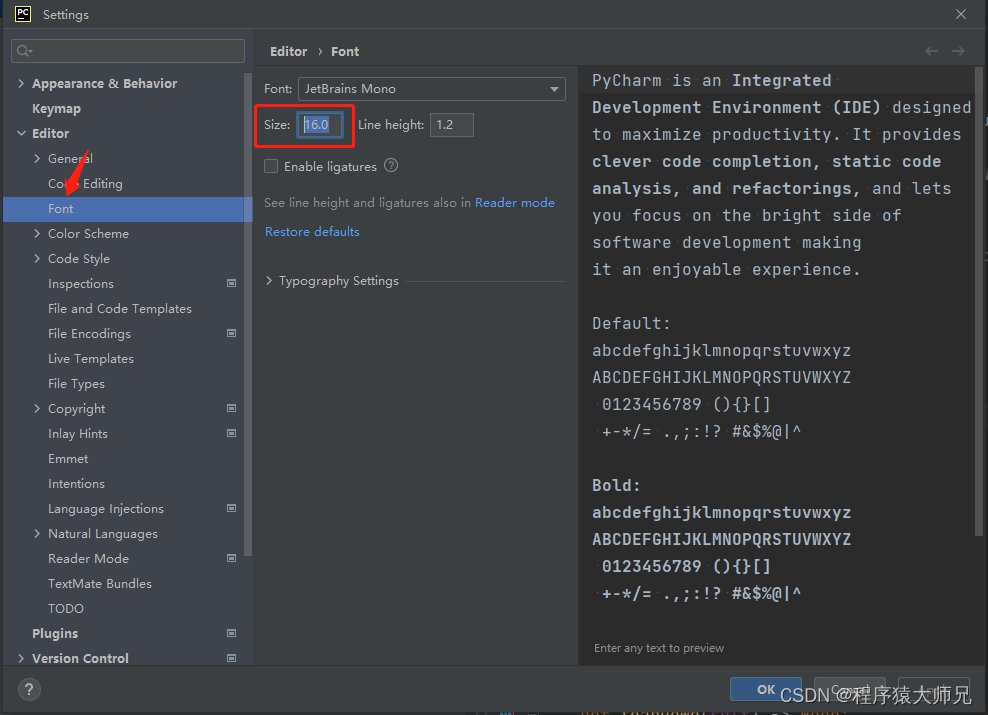Open TODO settings page
Image resolution: width=988 pixels, height=715 pixels.
[66, 609]
